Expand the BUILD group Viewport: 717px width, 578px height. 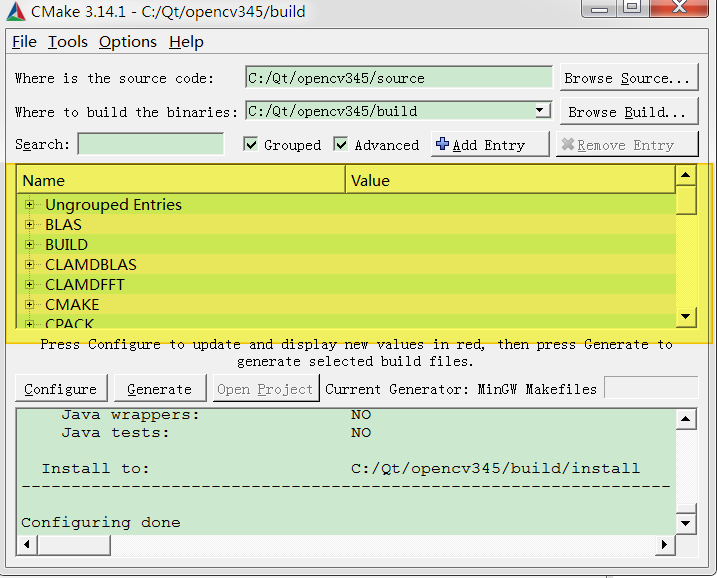(30, 245)
